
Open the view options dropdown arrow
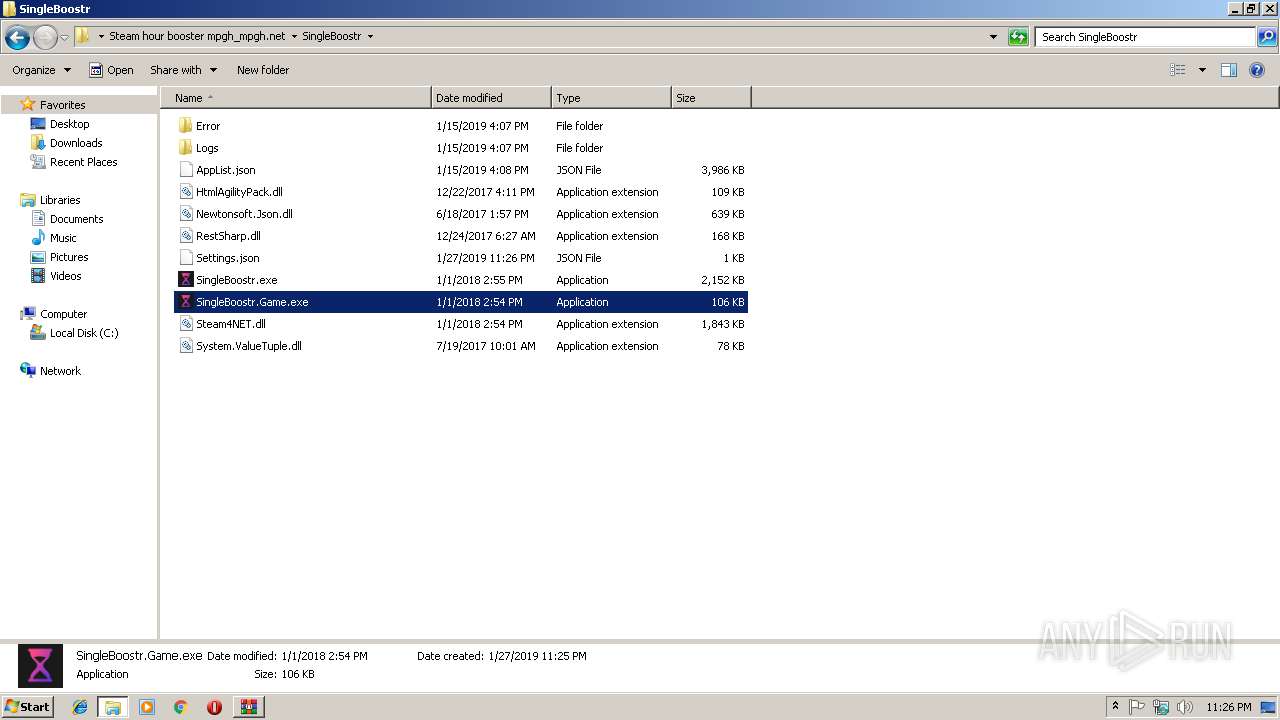(1202, 70)
